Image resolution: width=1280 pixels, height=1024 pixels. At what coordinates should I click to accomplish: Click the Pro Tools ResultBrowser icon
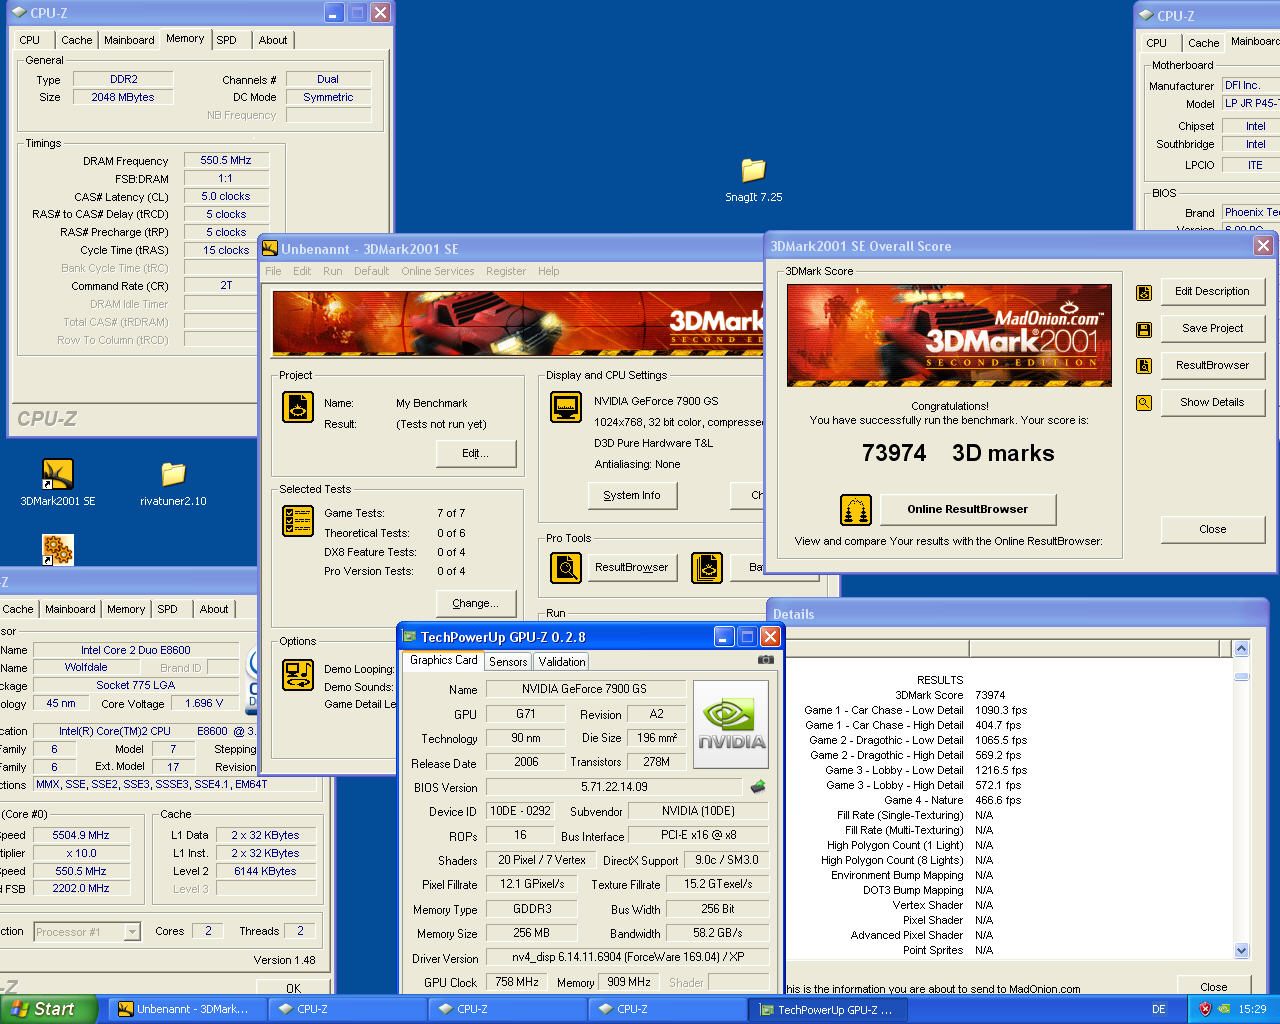click(x=566, y=568)
